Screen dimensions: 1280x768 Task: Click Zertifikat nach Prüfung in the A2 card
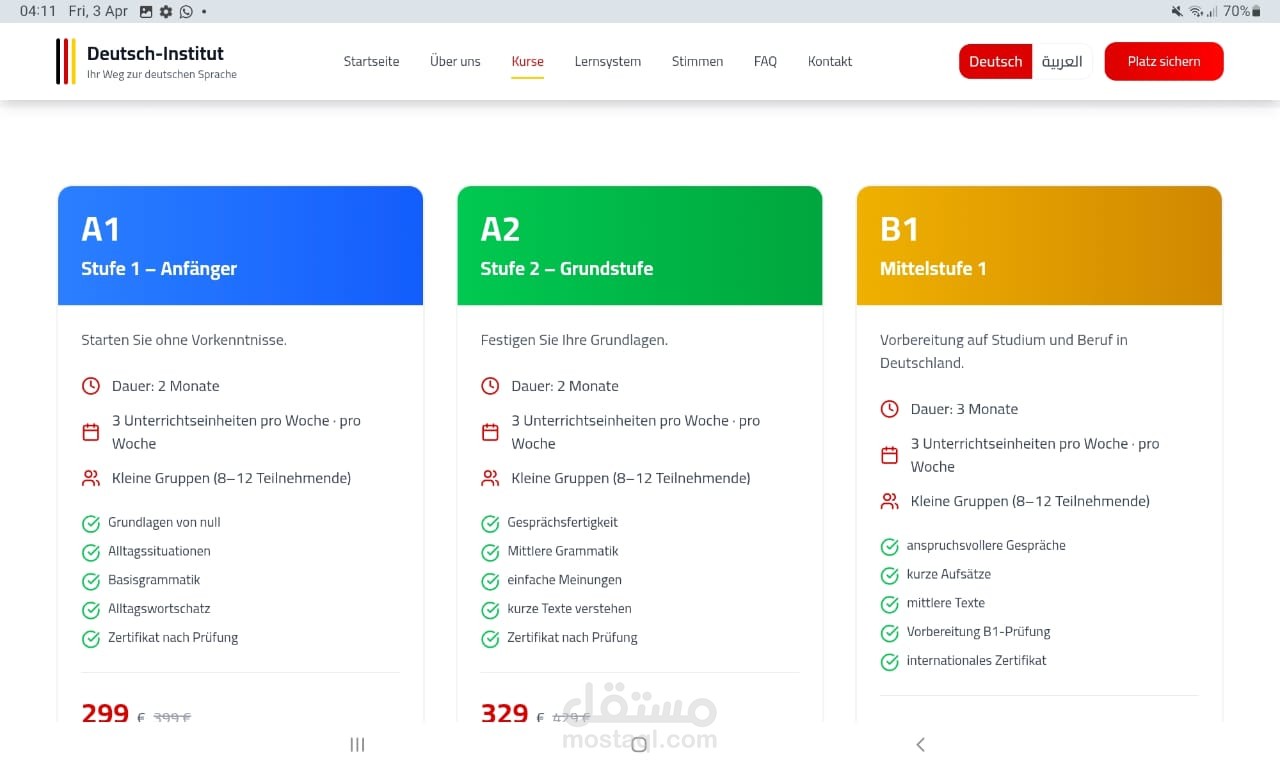click(x=572, y=638)
